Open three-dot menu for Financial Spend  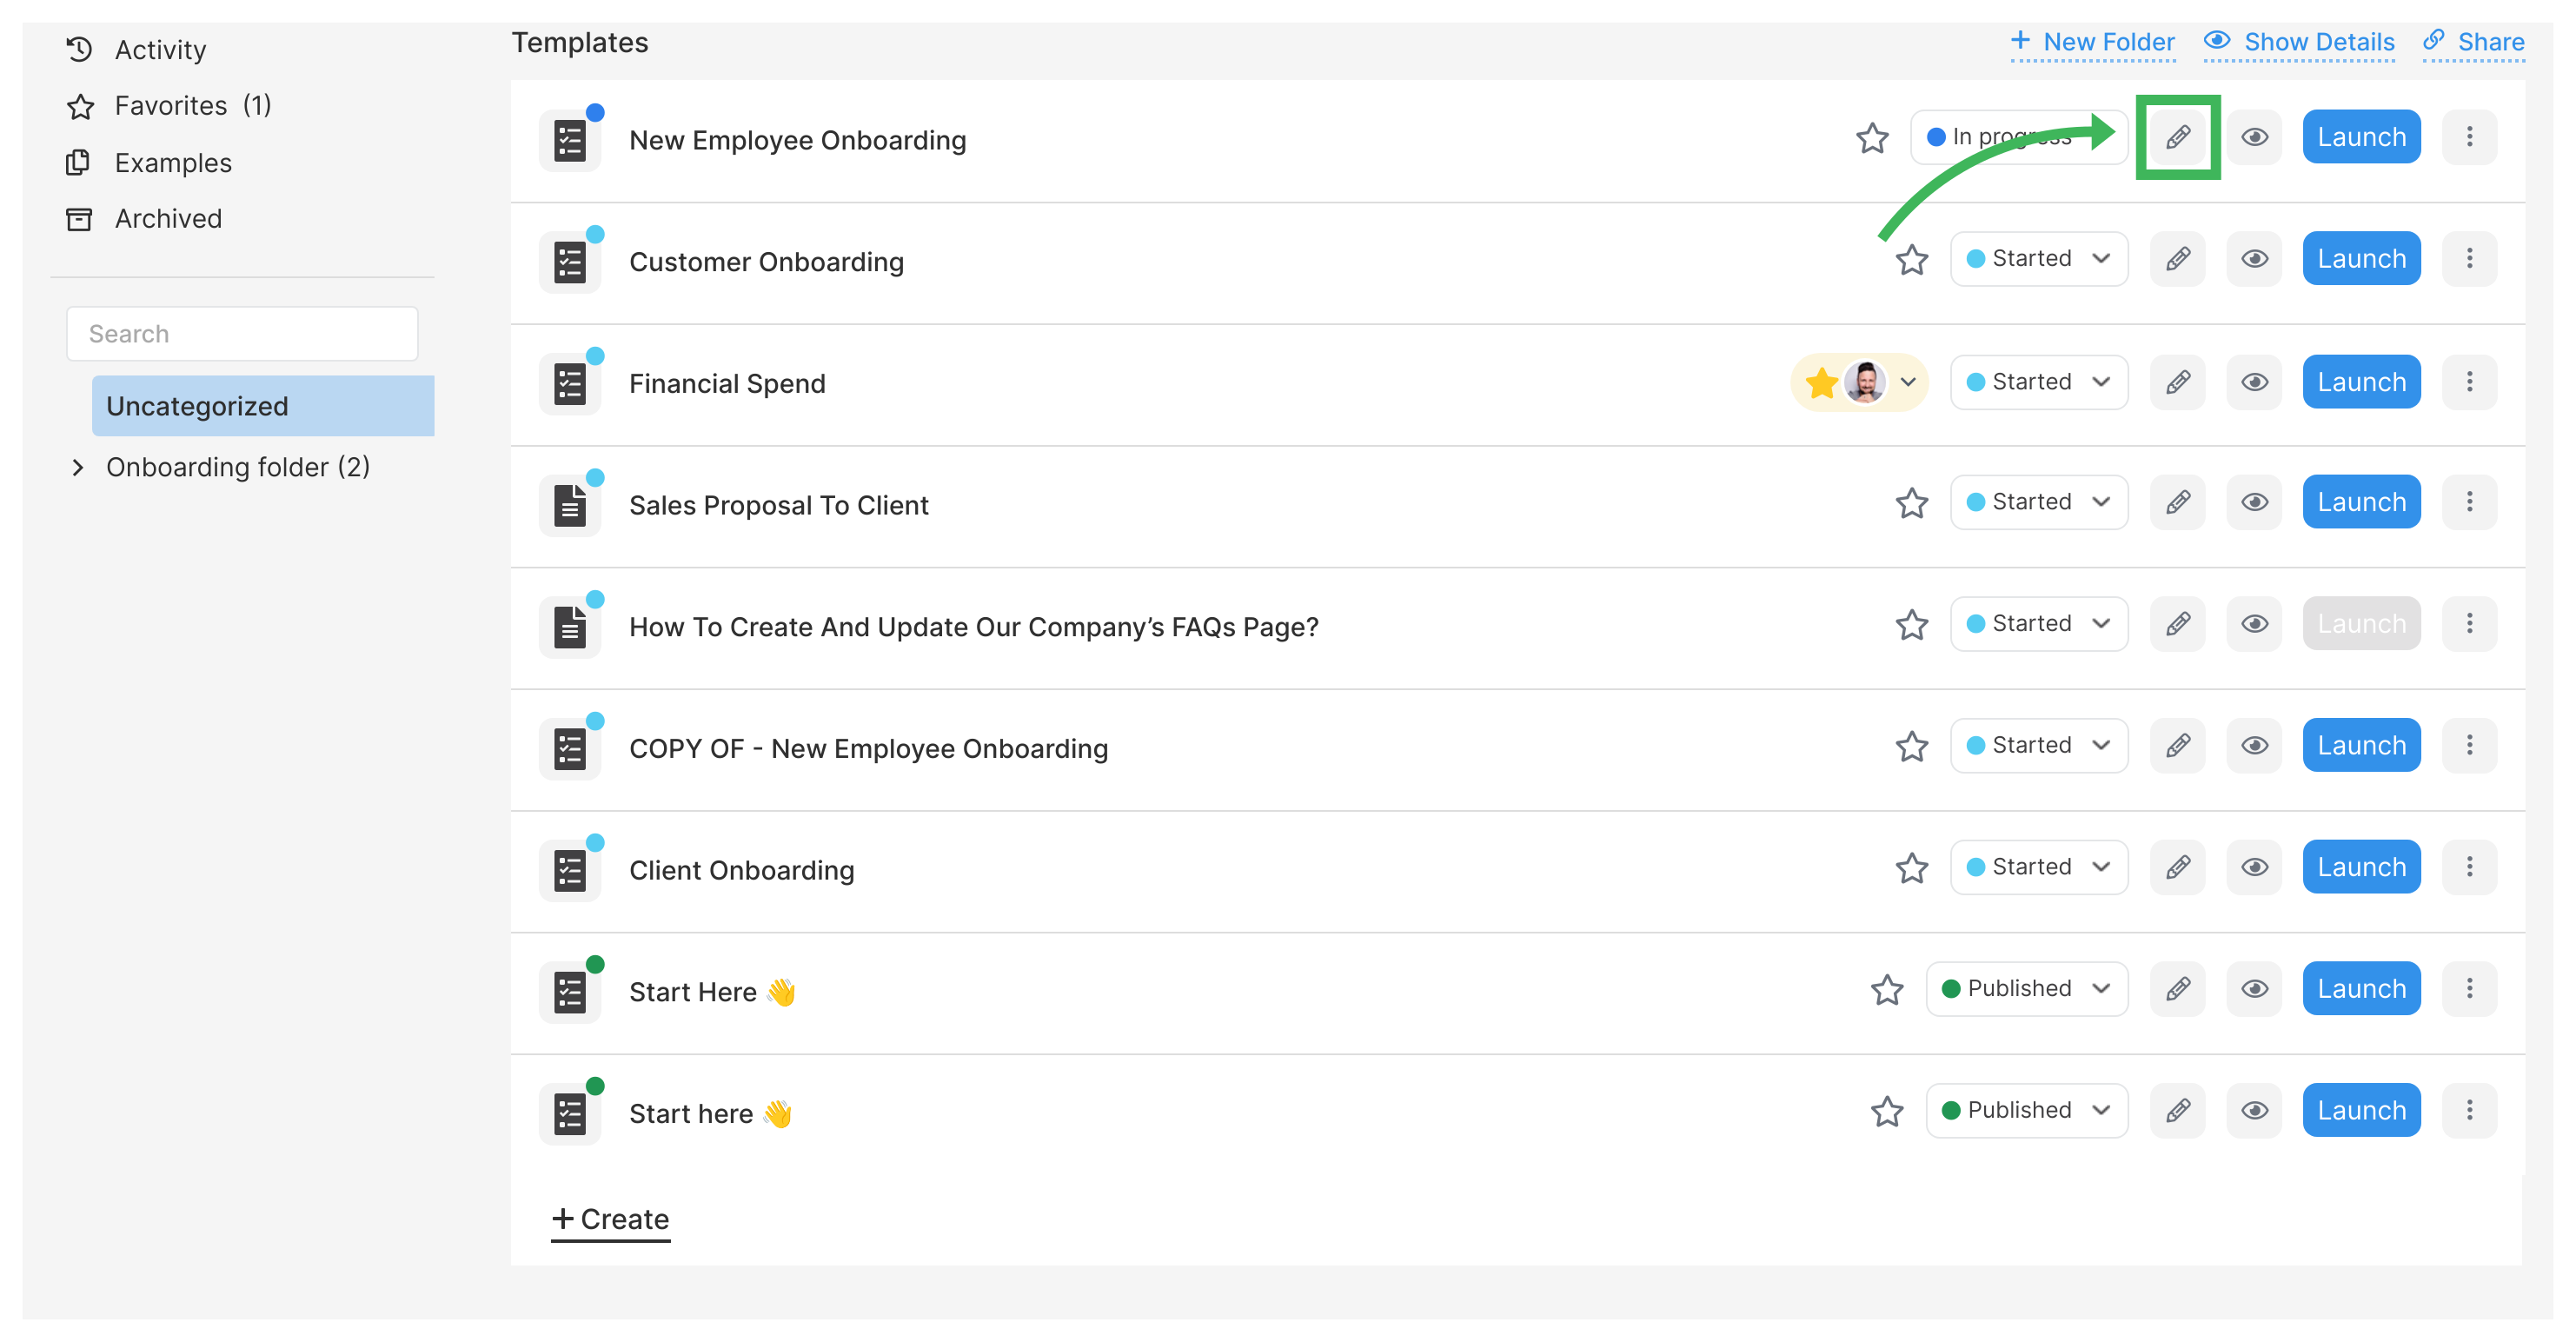click(2468, 382)
